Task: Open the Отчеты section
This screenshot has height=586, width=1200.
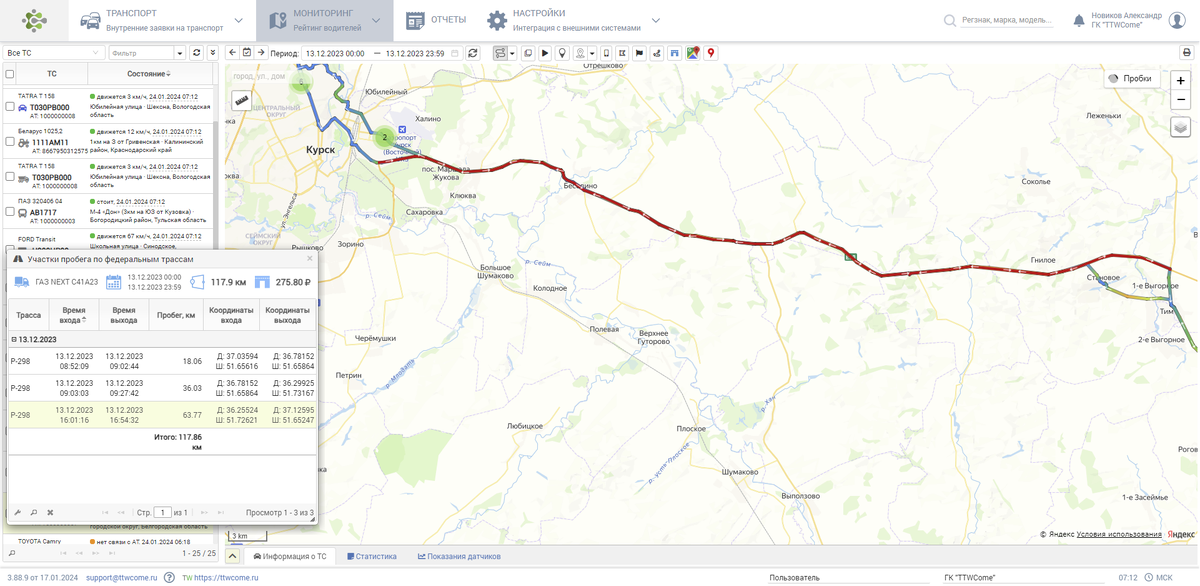Action: [x=436, y=20]
